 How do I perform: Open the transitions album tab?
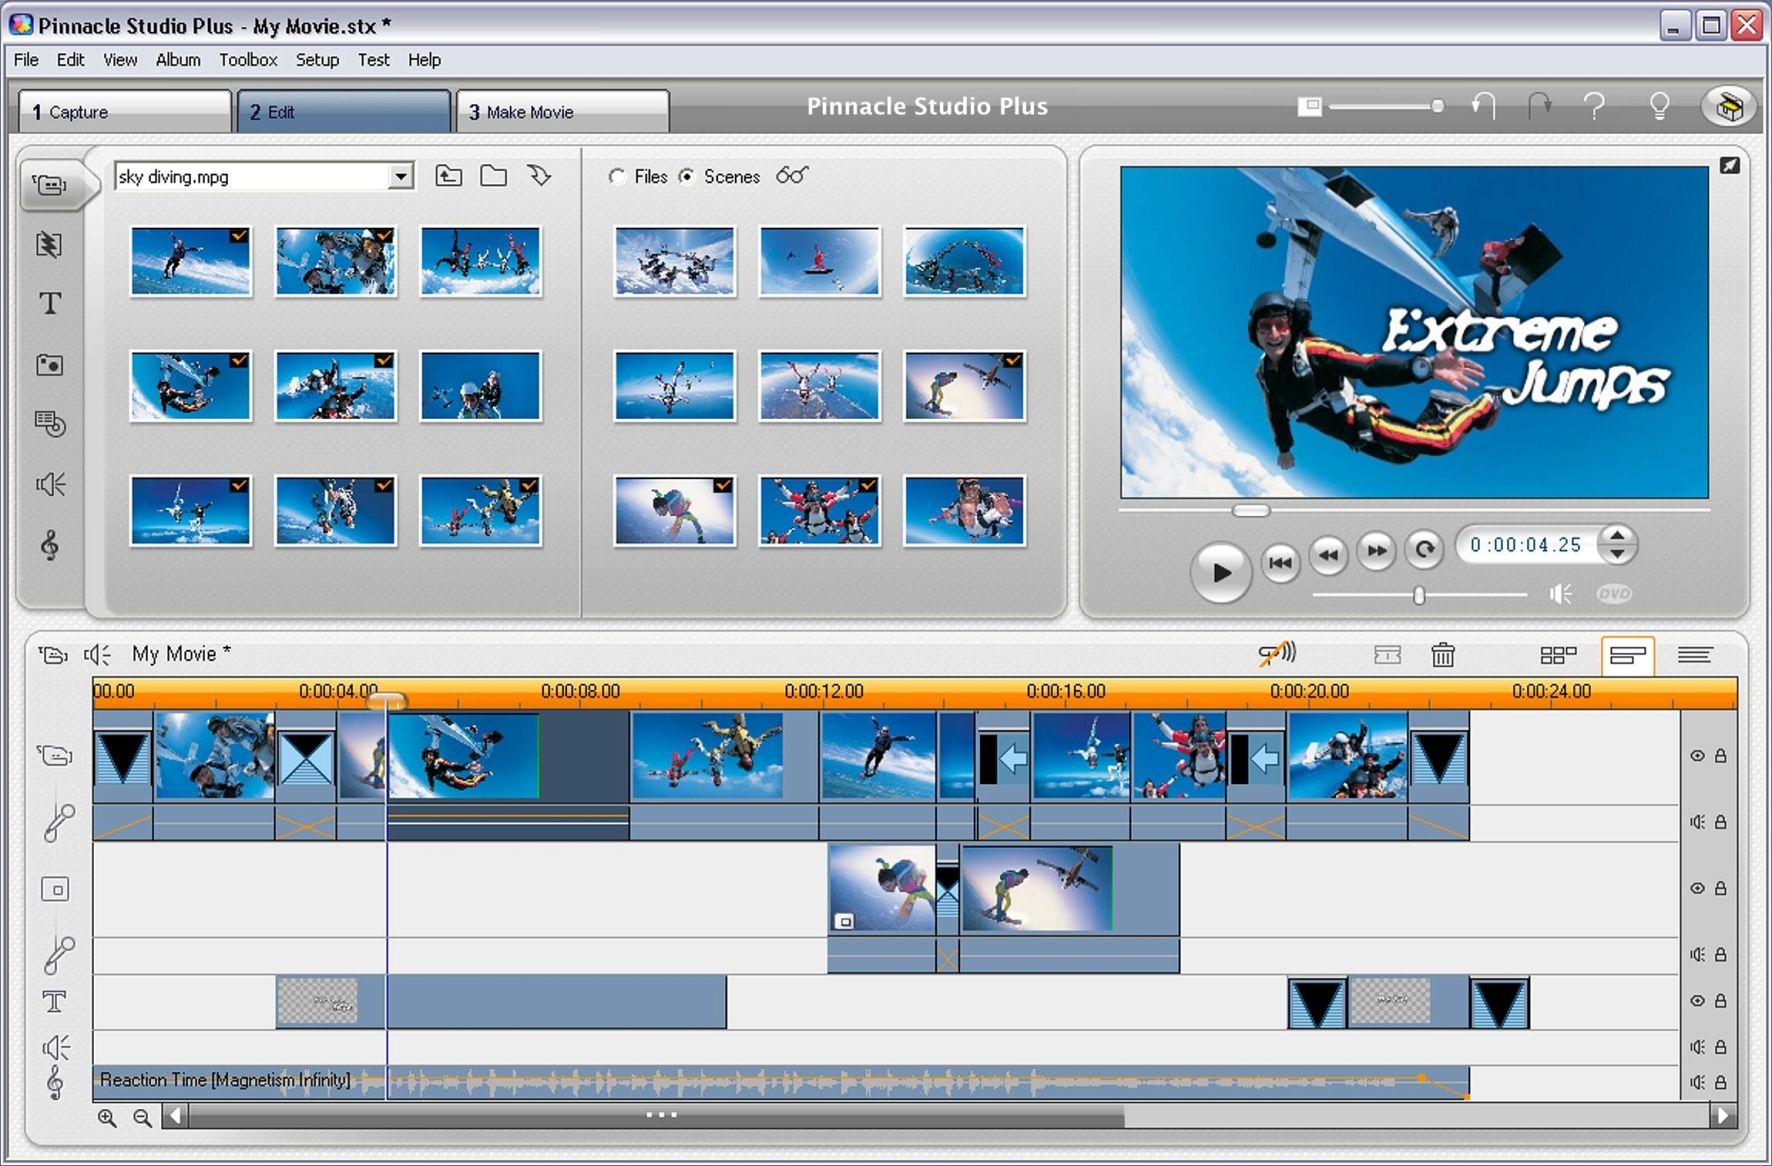click(49, 245)
